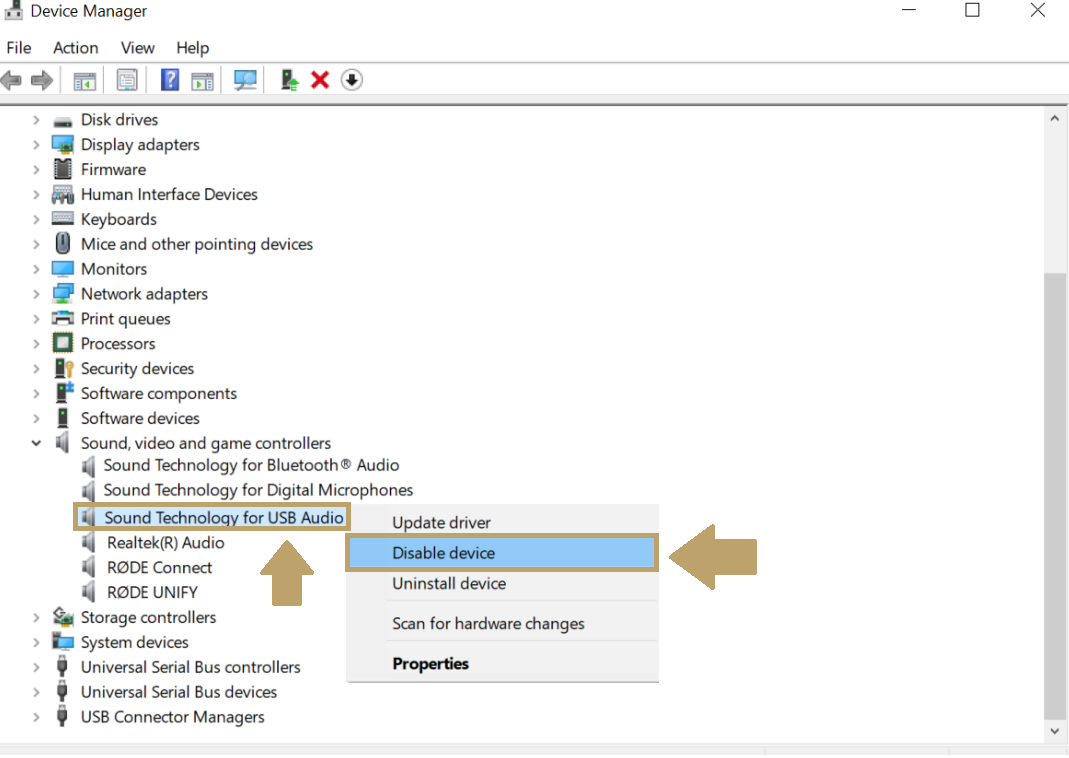Choose Update driver from context menu

click(x=441, y=522)
